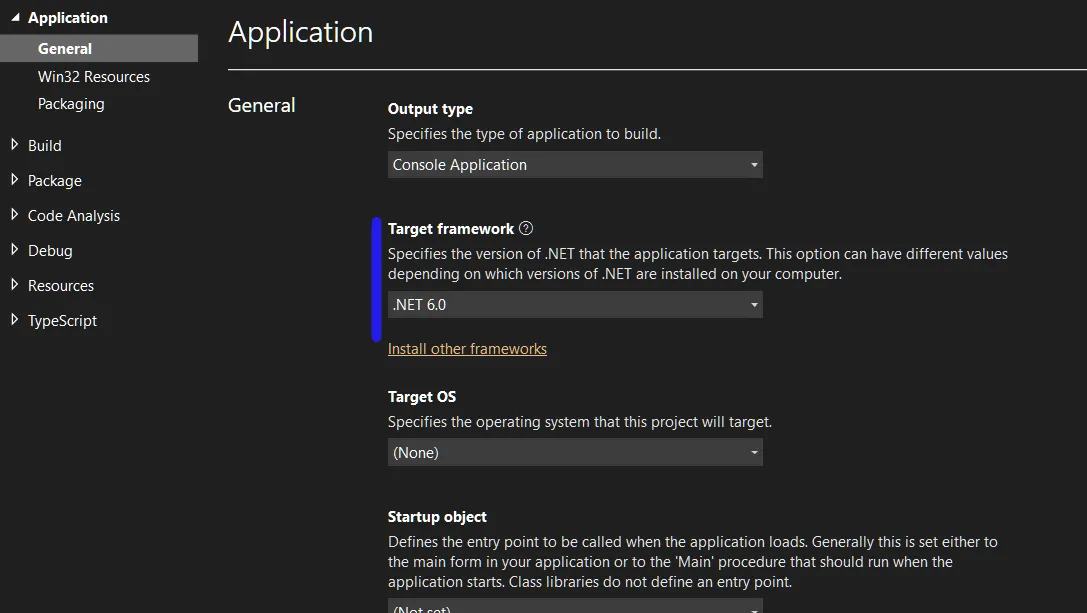Select the TypeScript label in the sidebar
Viewport: 1087px width, 613px height.
pos(63,321)
